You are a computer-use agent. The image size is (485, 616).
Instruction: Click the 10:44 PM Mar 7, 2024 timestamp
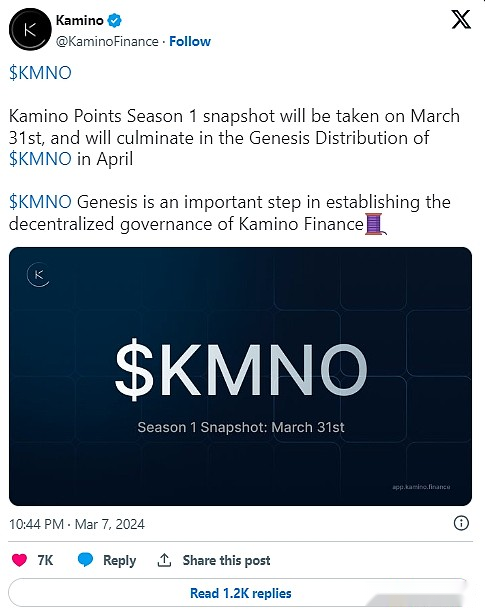pyautogui.click(x=77, y=524)
